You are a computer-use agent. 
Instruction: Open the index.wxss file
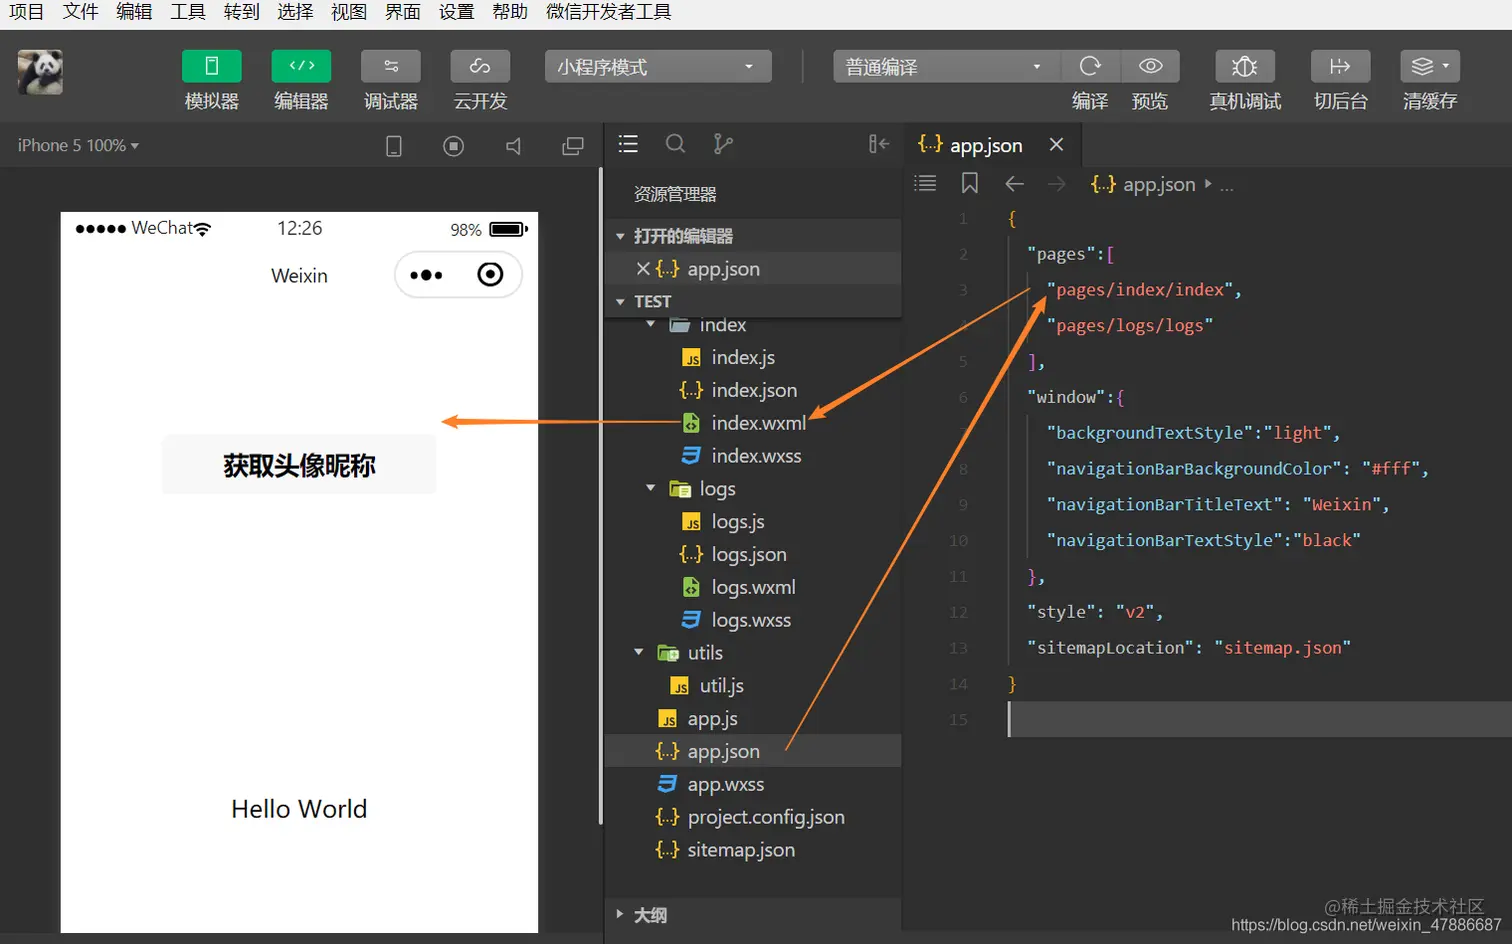[x=754, y=456]
